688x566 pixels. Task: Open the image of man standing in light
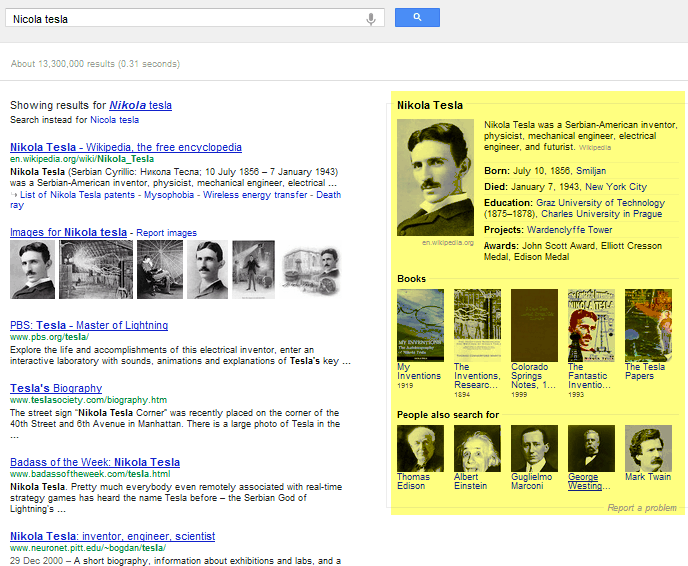tap(254, 269)
